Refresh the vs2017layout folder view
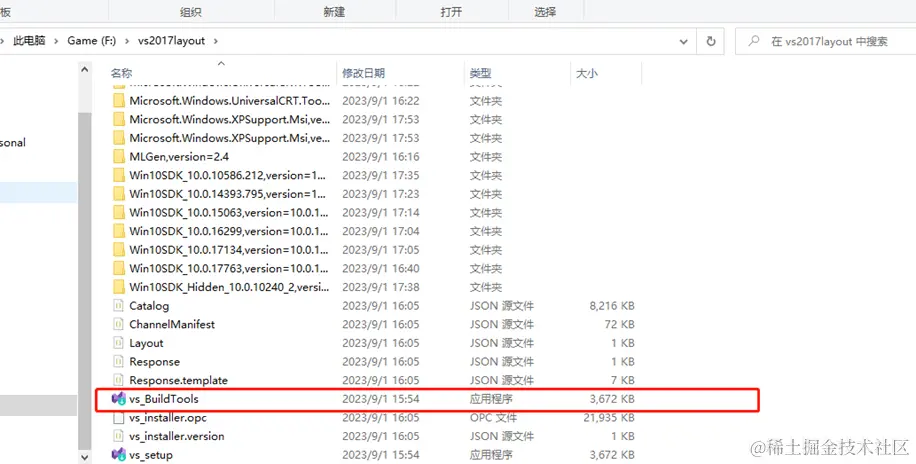916x464 pixels. point(711,41)
